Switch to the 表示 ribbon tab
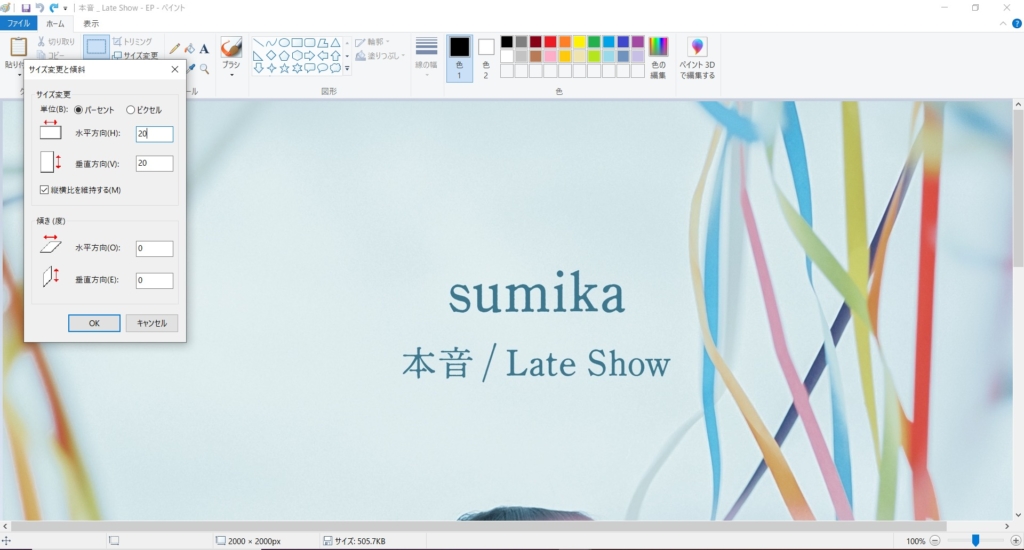The width and height of the screenshot is (1024, 550). coord(91,24)
